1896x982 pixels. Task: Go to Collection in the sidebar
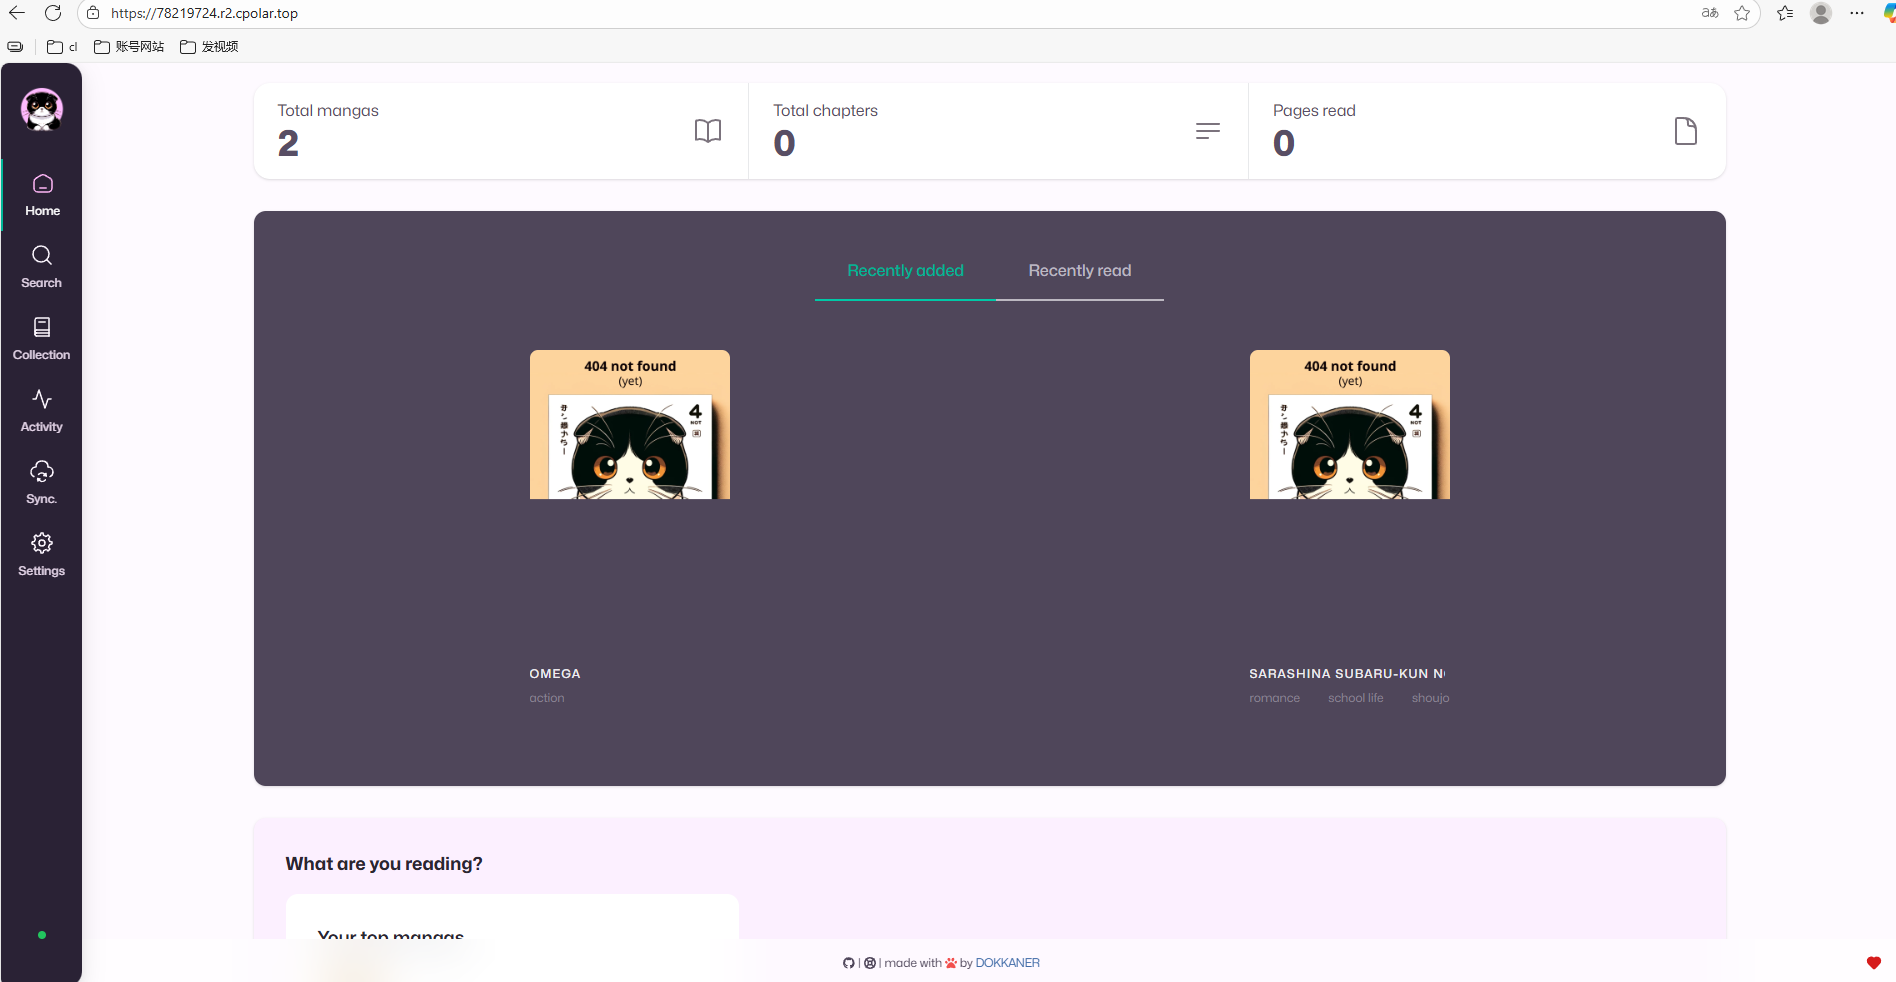coord(41,339)
